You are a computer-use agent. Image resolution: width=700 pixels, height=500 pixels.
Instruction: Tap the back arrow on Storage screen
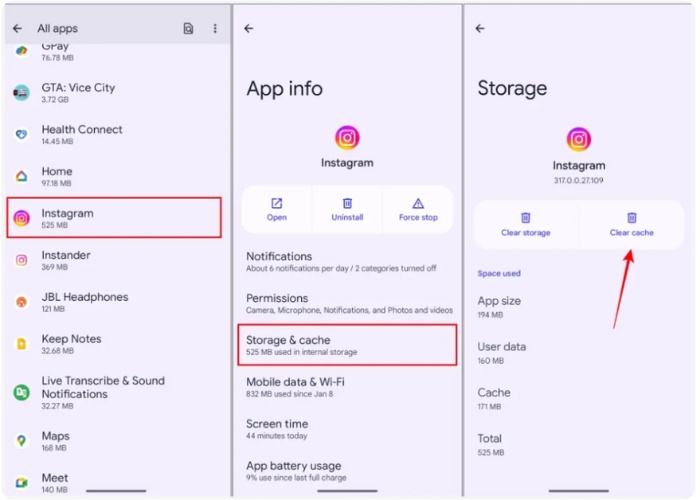point(480,29)
